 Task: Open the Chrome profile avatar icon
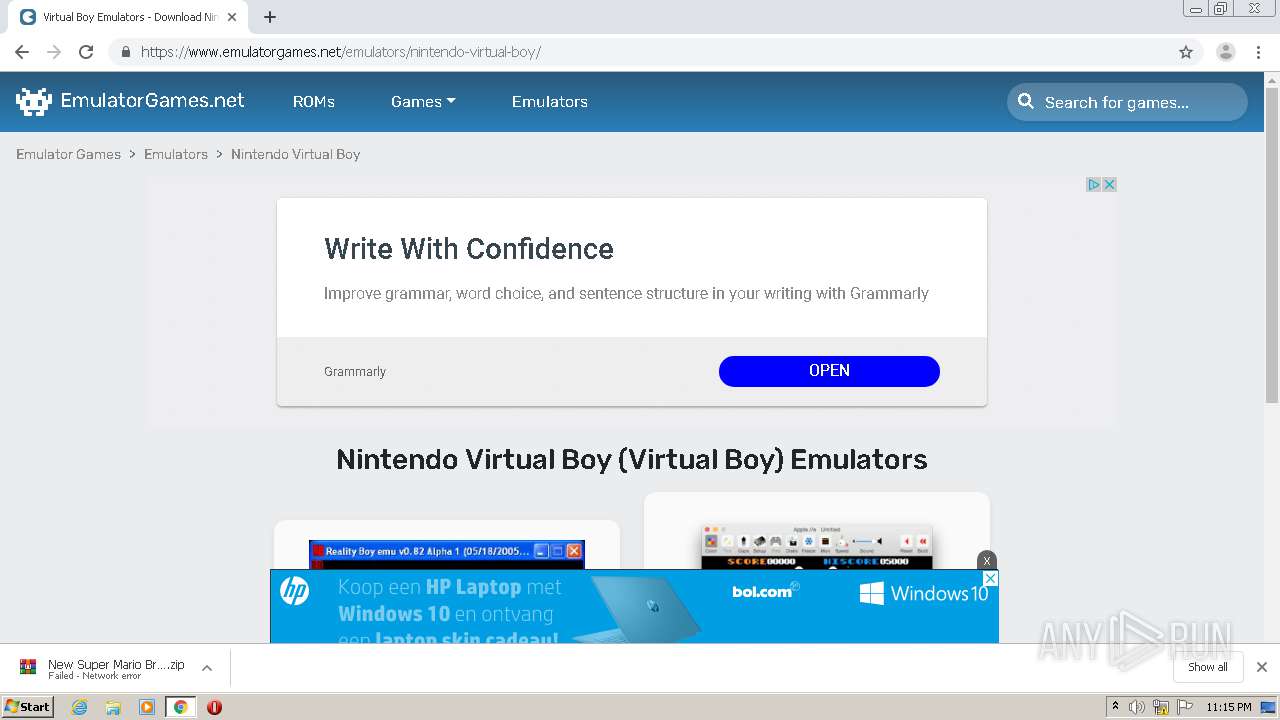point(1226,52)
